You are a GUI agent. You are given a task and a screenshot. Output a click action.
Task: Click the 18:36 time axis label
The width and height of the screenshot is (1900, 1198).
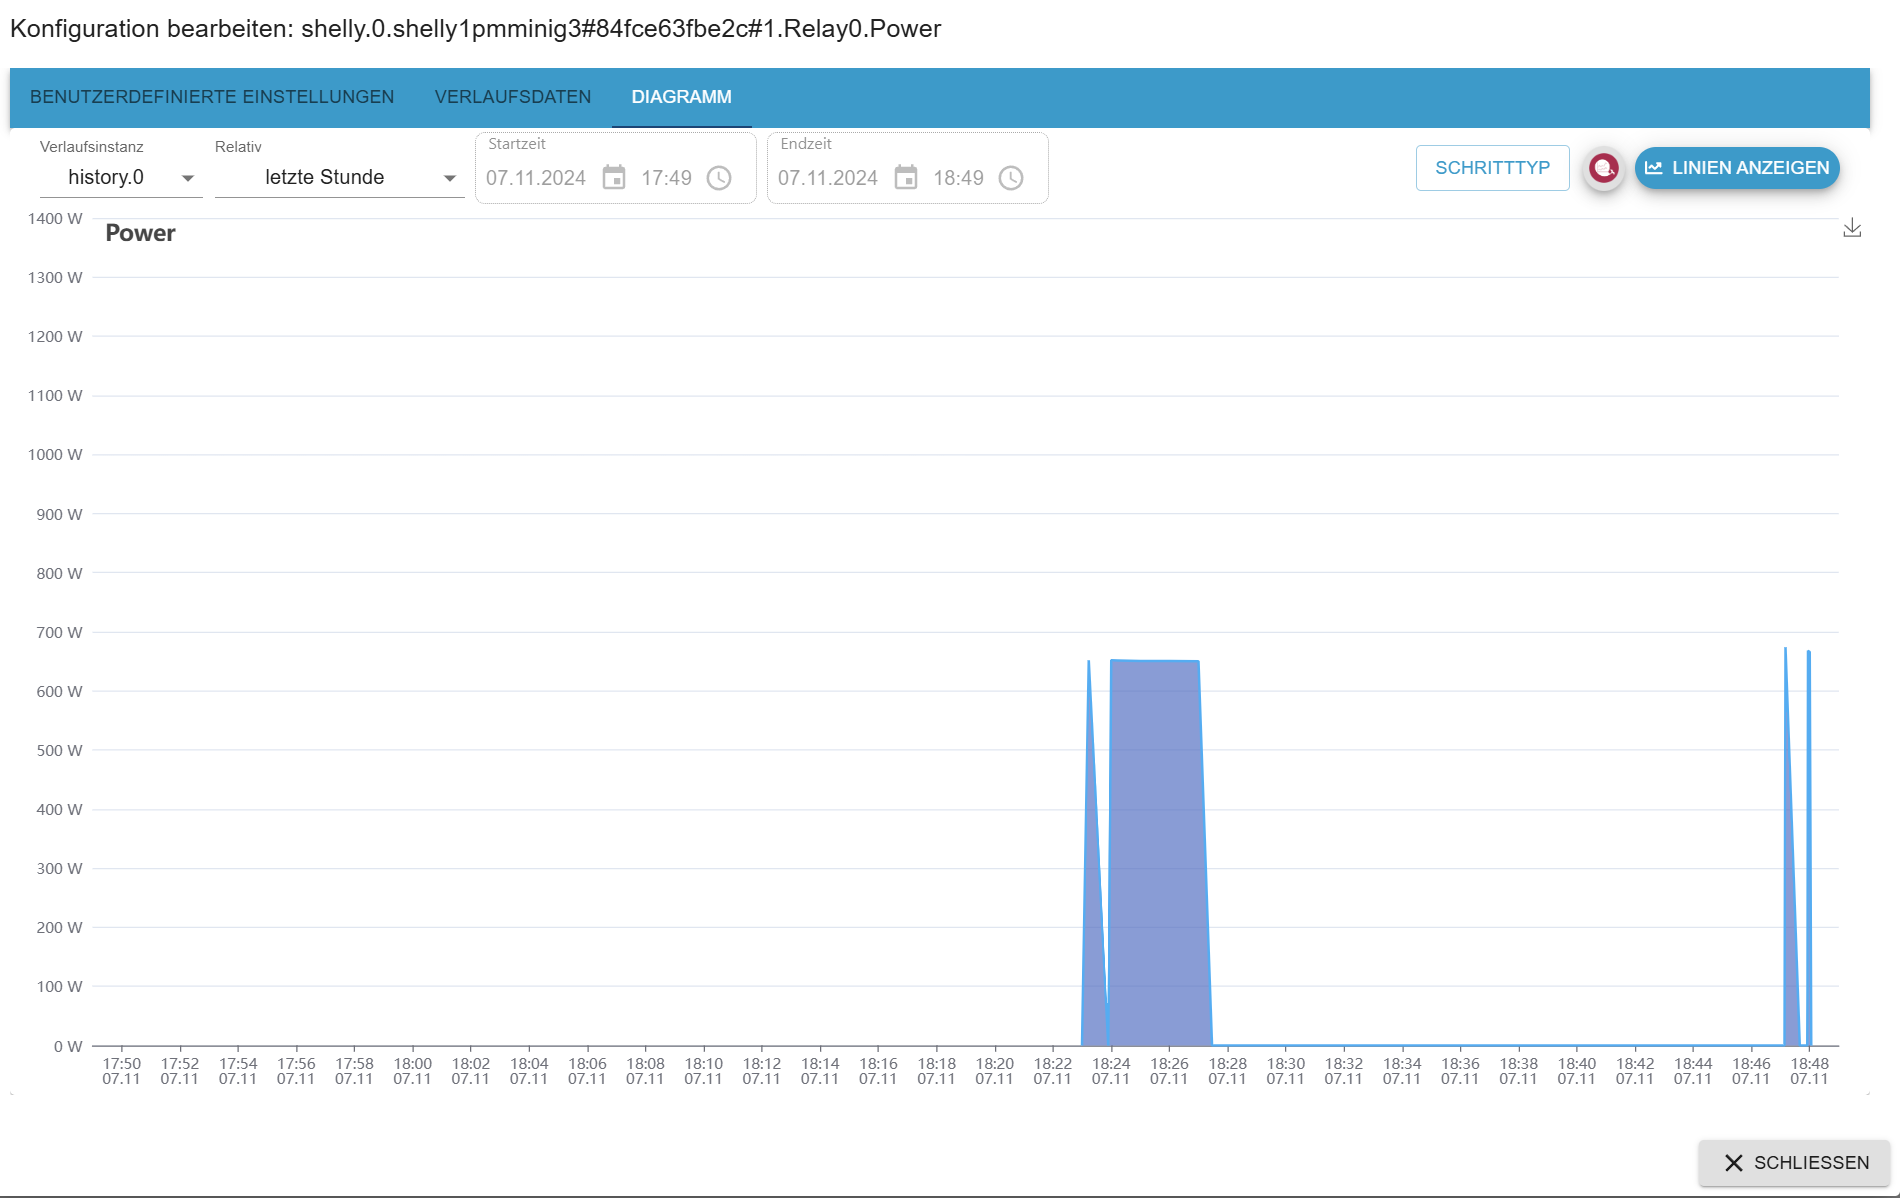1460,1071
